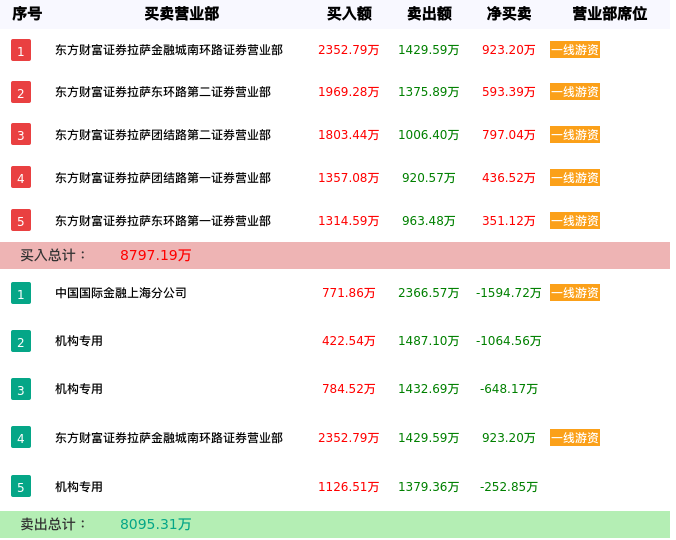Click 一线游资 tag in 净买卖 797.04万 row
The height and width of the screenshot is (540, 676).
(x=575, y=135)
